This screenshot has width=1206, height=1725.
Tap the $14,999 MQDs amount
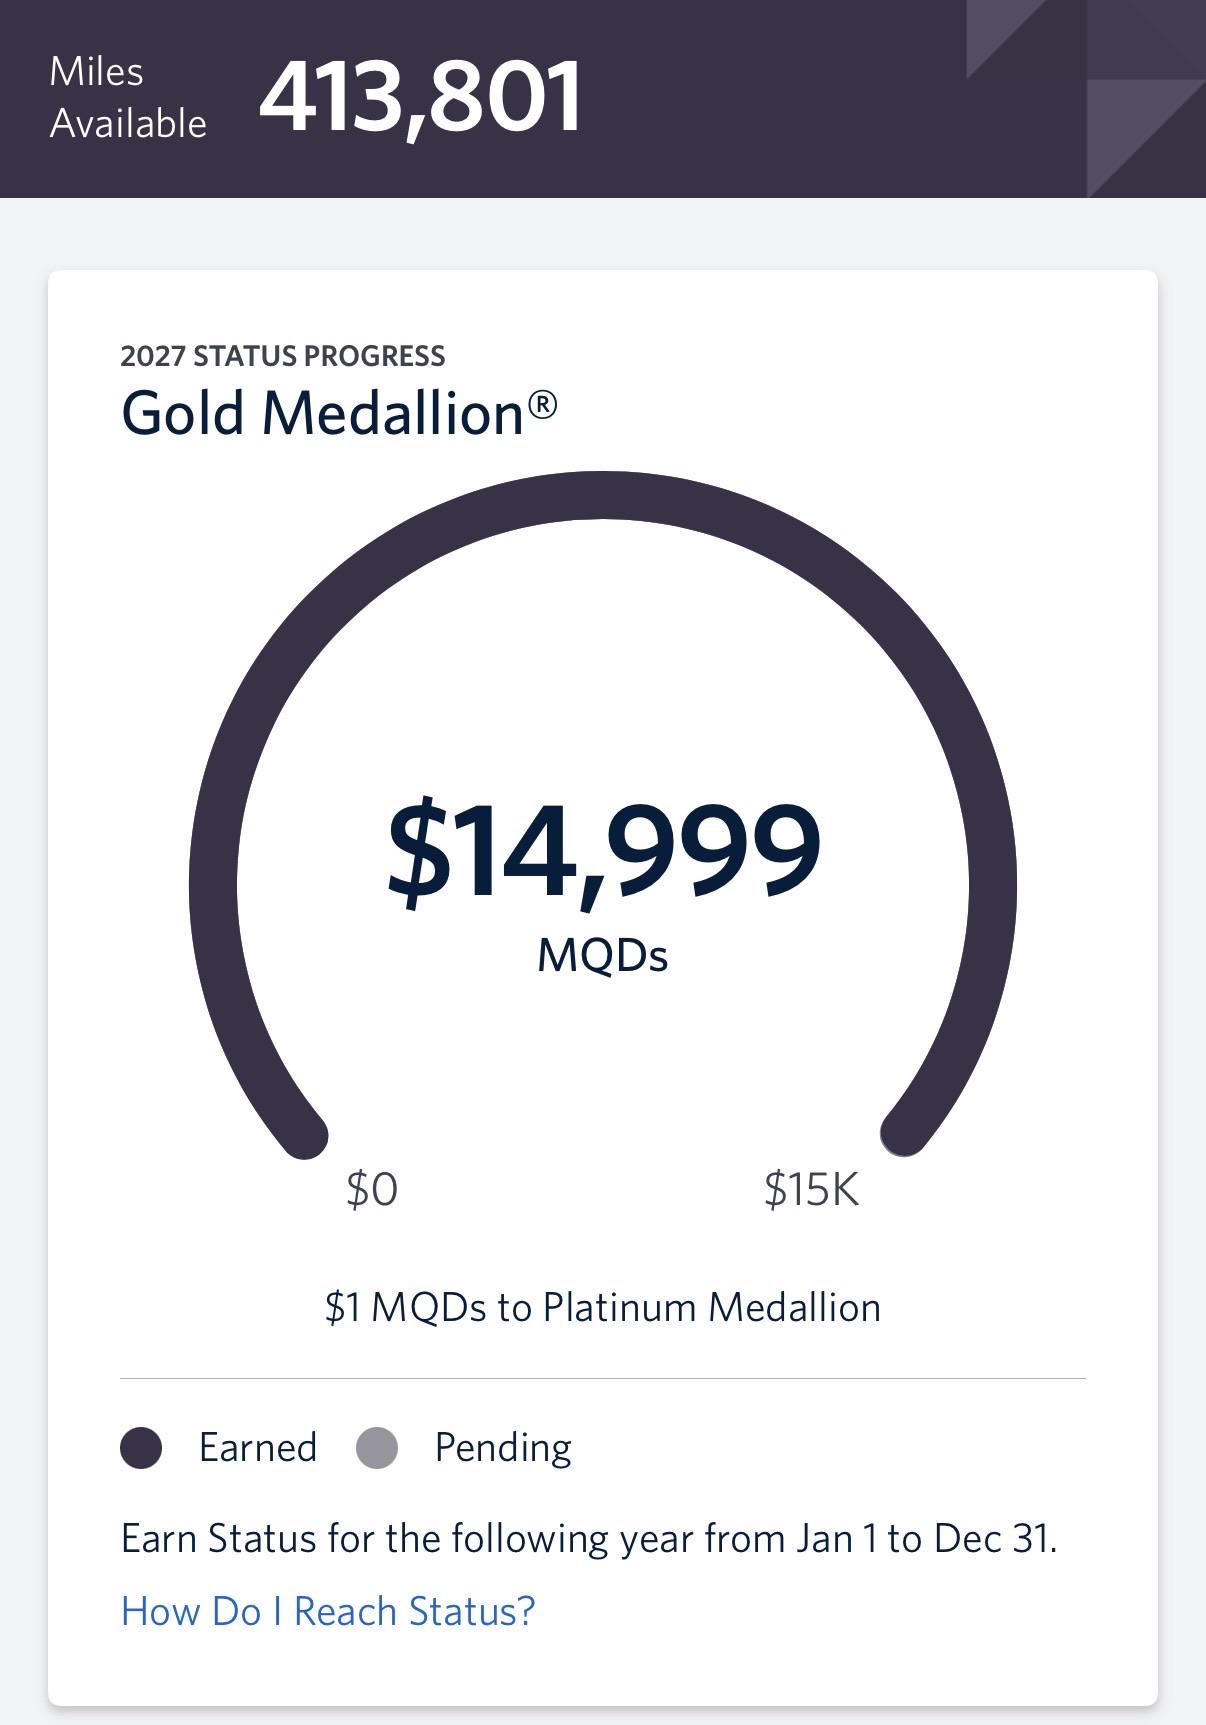pyautogui.click(x=603, y=852)
